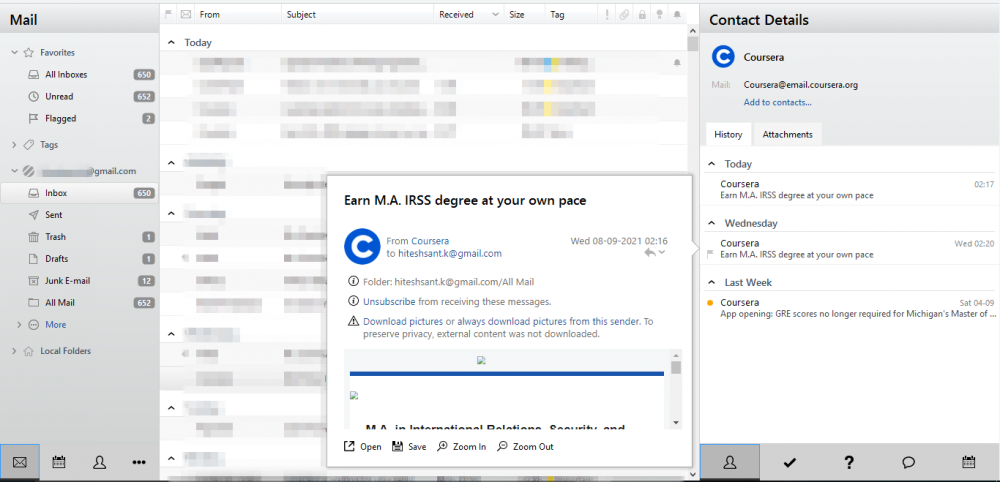
Task: Zoom In on the email preview
Action: tap(461, 447)
